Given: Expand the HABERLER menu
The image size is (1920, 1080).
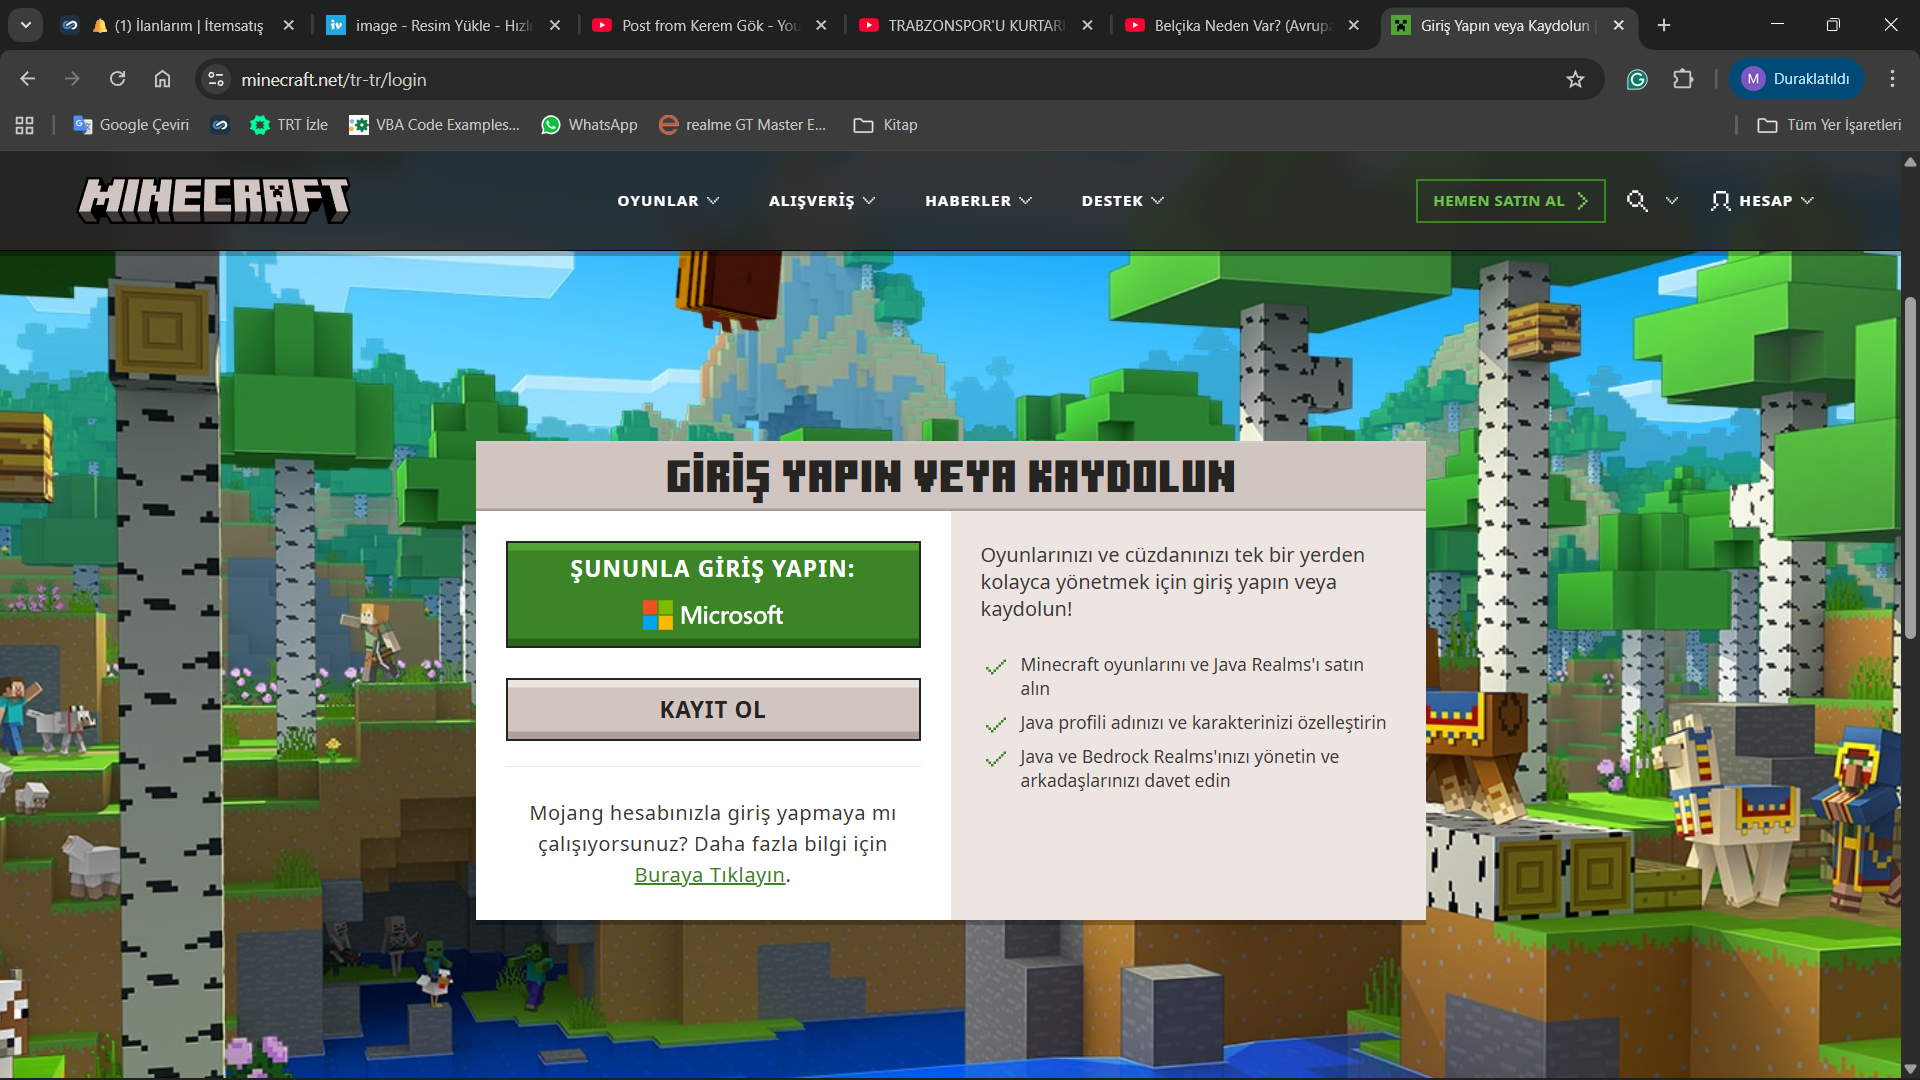Looking at the screenshot, I should click(x=978, y=201).
